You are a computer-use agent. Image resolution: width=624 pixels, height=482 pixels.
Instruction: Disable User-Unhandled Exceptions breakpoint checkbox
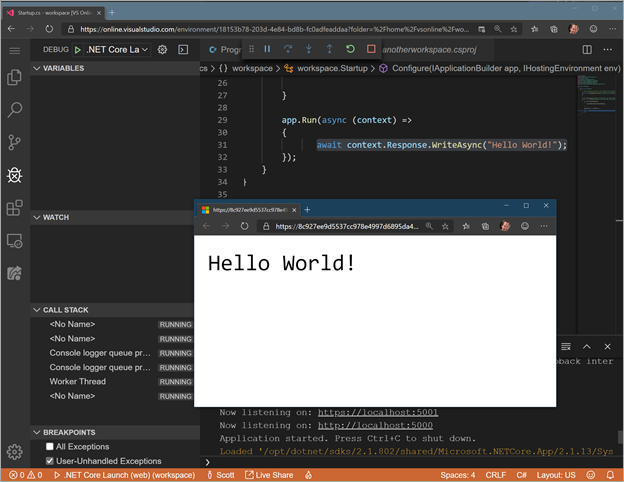tap(50, 461)
